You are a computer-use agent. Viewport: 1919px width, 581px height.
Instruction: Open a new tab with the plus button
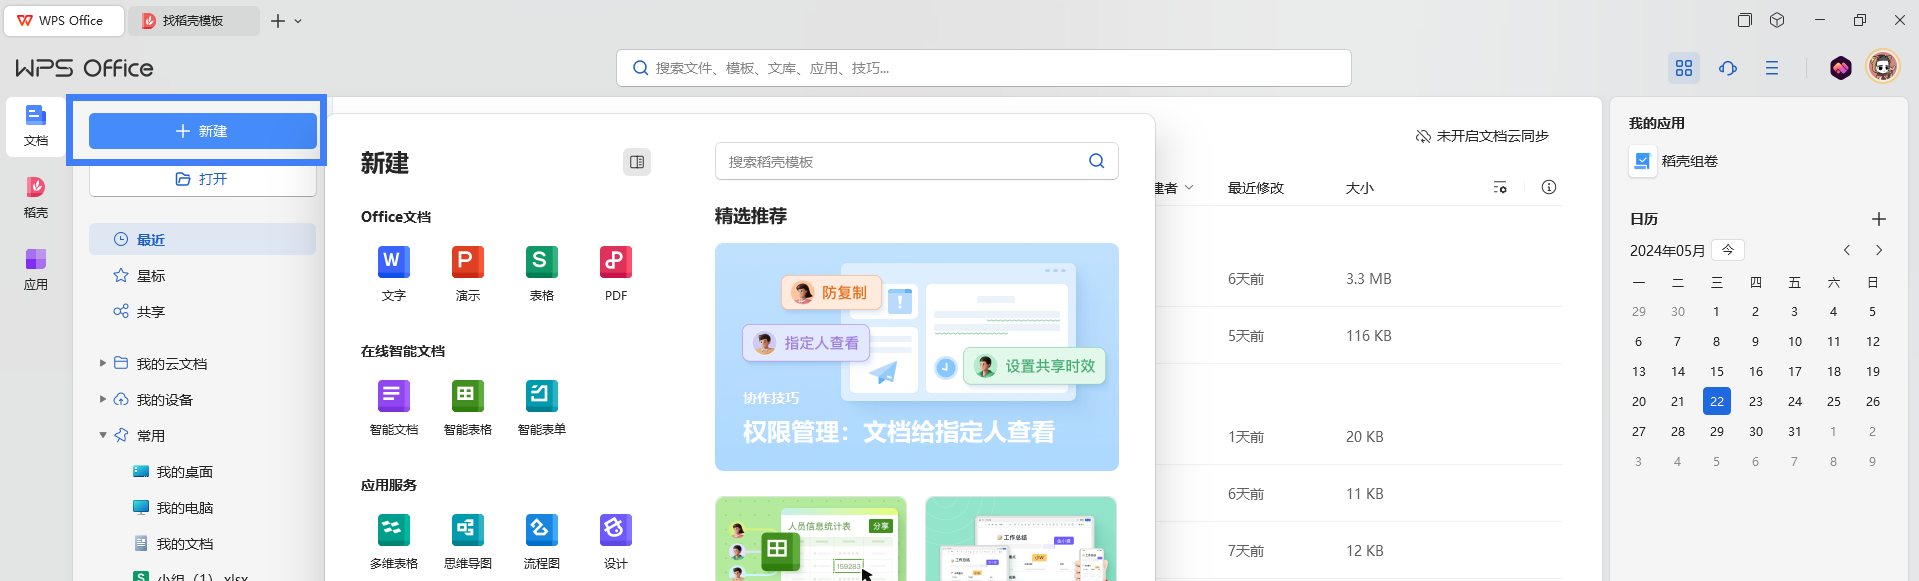(278, 21)
